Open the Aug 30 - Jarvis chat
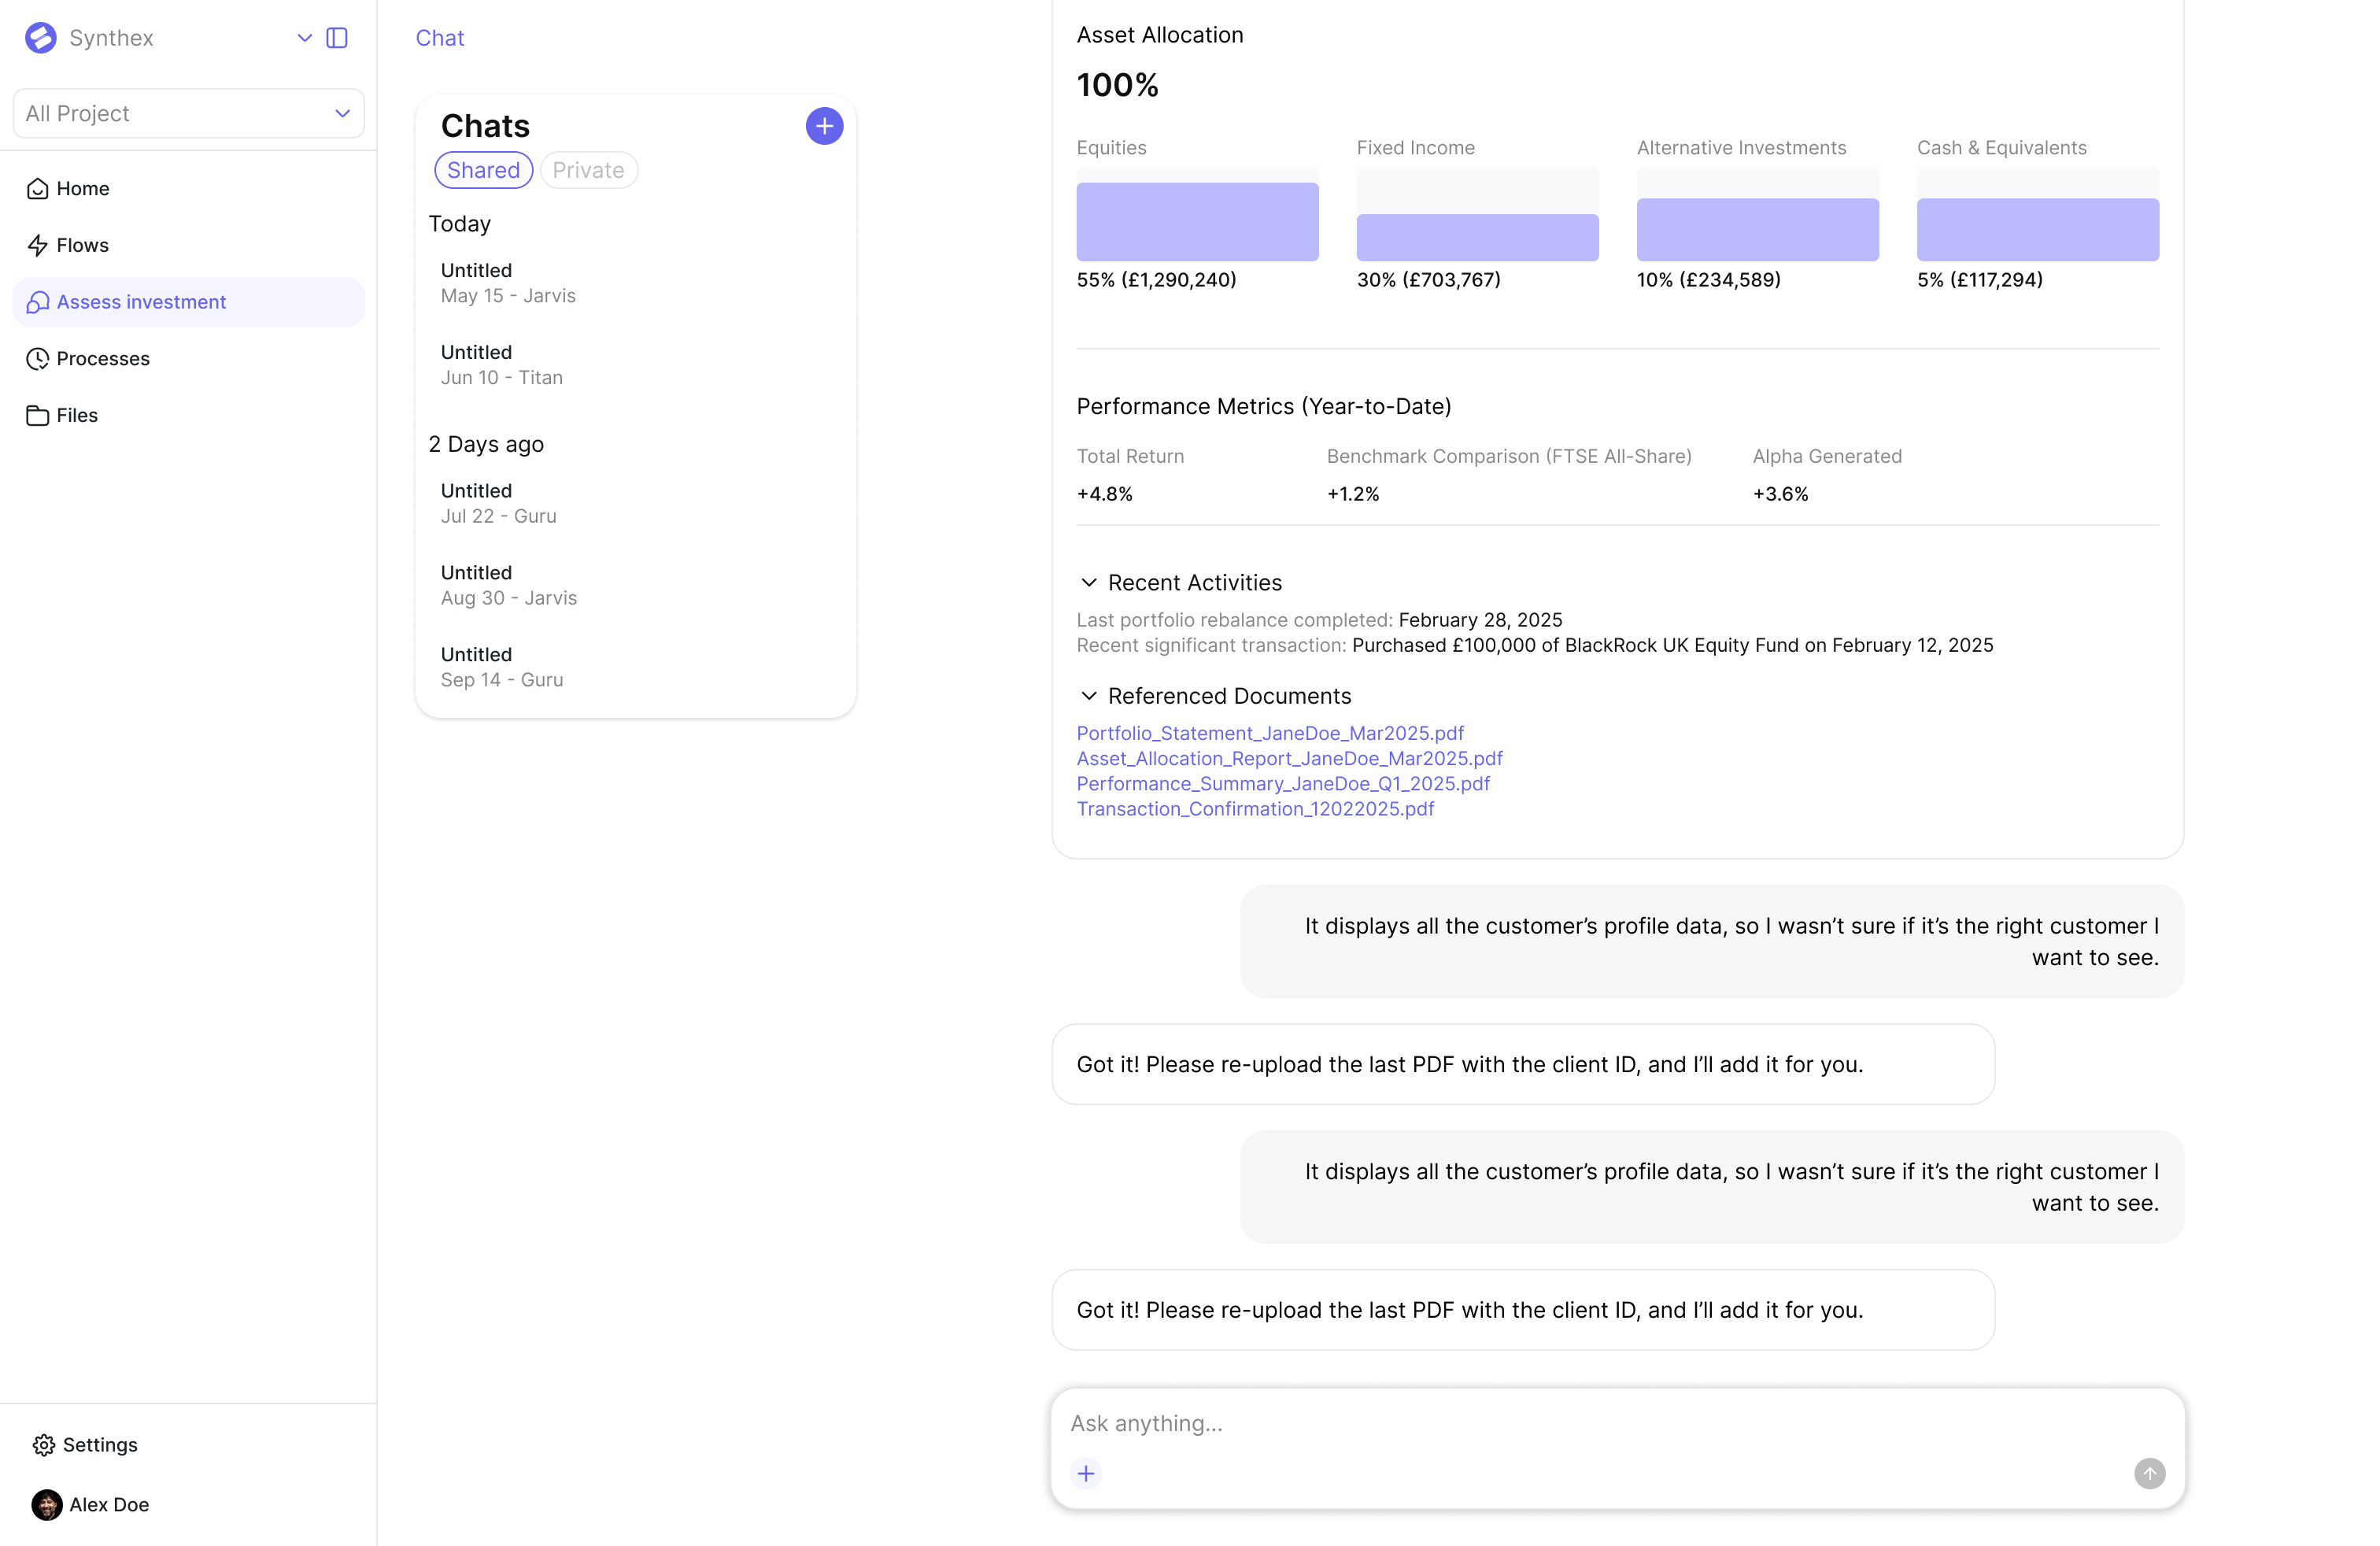 coord(636,585)
